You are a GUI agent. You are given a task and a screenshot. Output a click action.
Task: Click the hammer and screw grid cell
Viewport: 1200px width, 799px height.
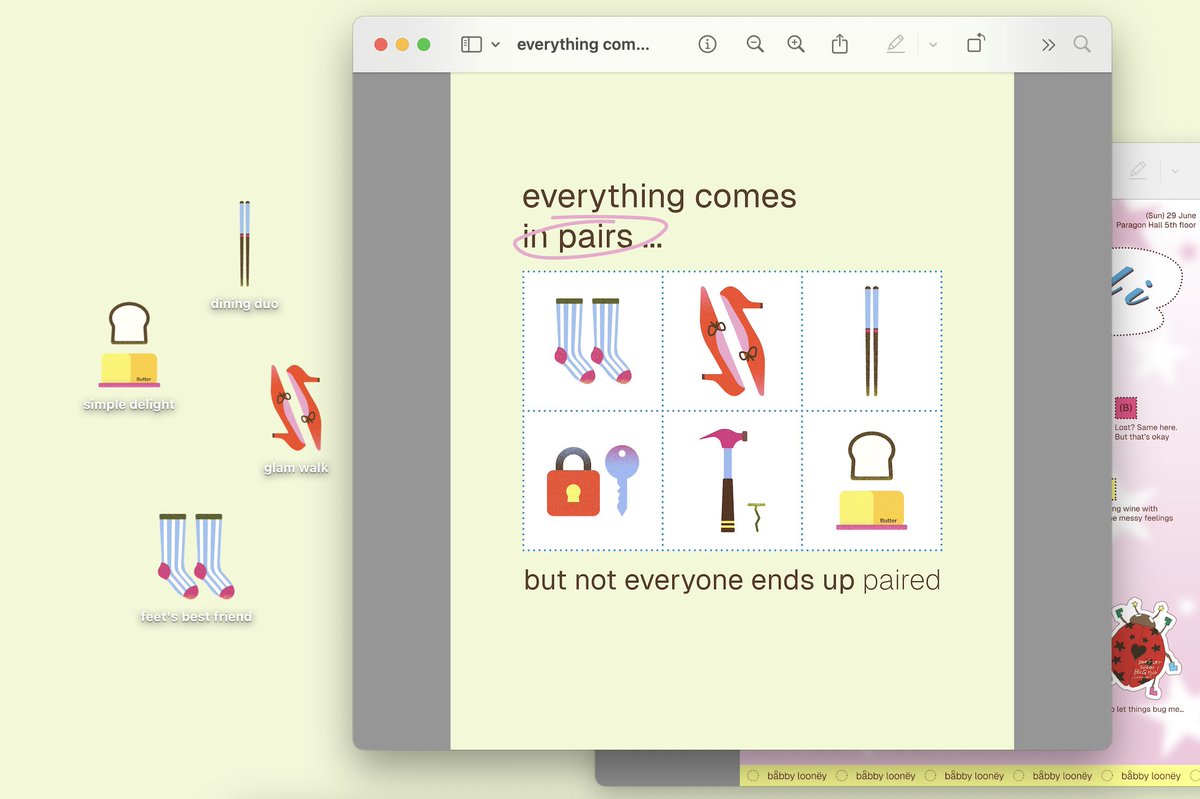[x=732, y=481]
